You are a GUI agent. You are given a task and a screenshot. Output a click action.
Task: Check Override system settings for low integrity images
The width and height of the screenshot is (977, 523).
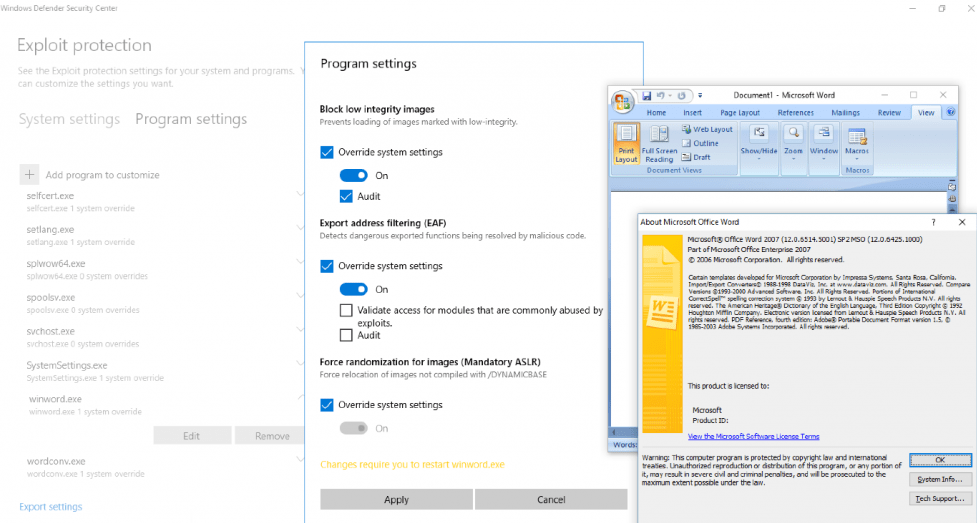pyautogui.click(x=326, y=152)
